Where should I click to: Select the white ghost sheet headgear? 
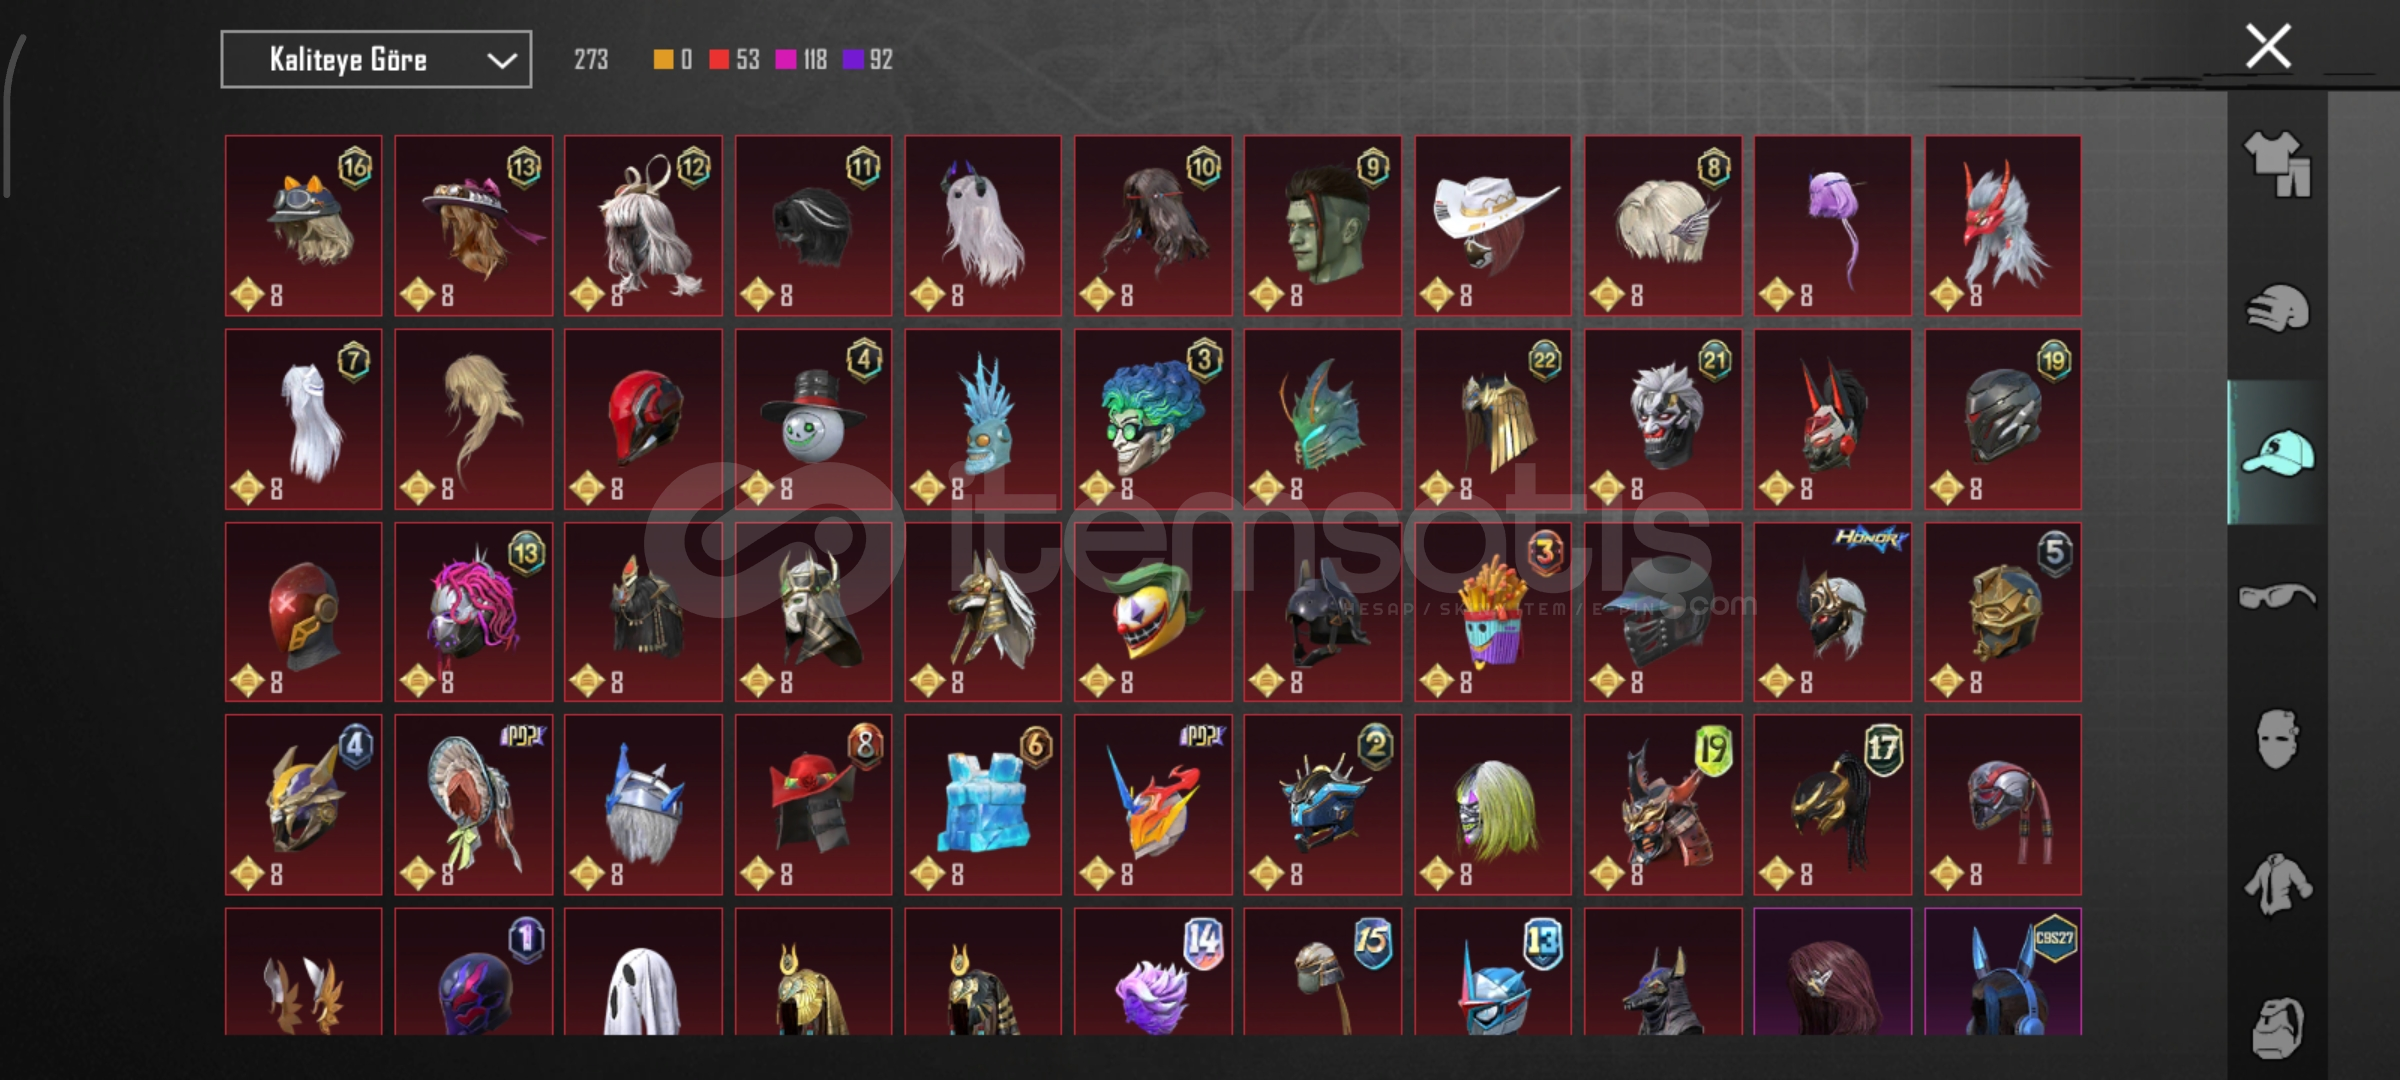[x=643, y=972]
